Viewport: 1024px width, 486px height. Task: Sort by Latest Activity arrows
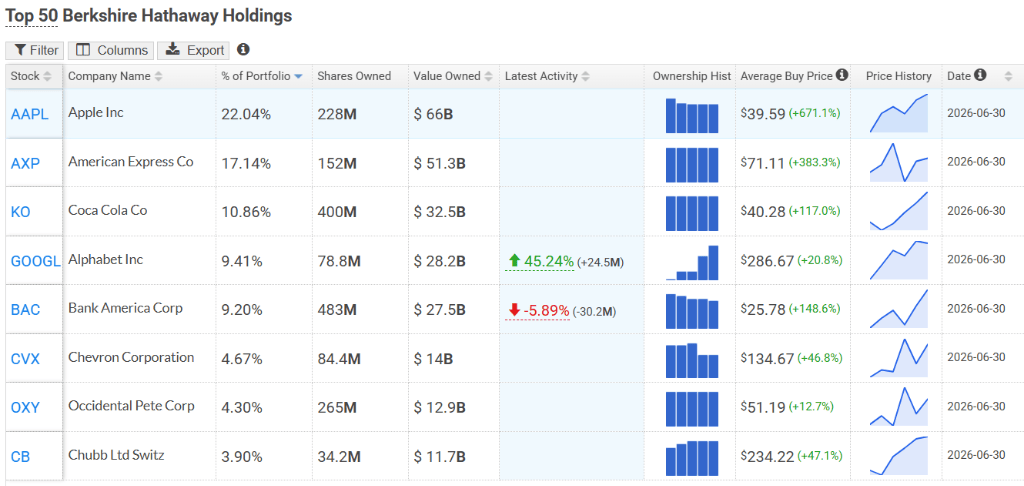point(586,76)
